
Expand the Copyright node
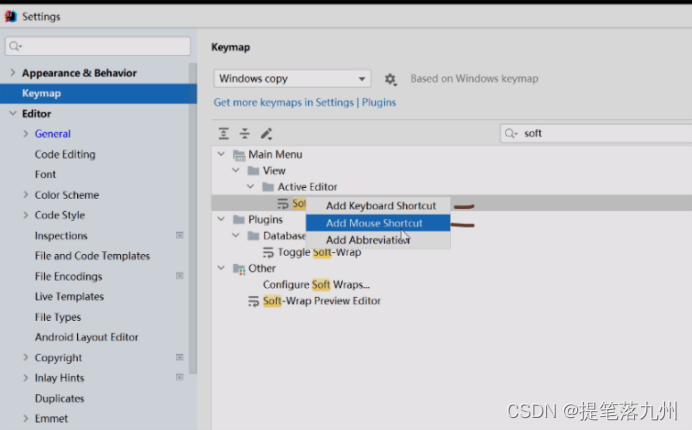[x=26, y=357]
